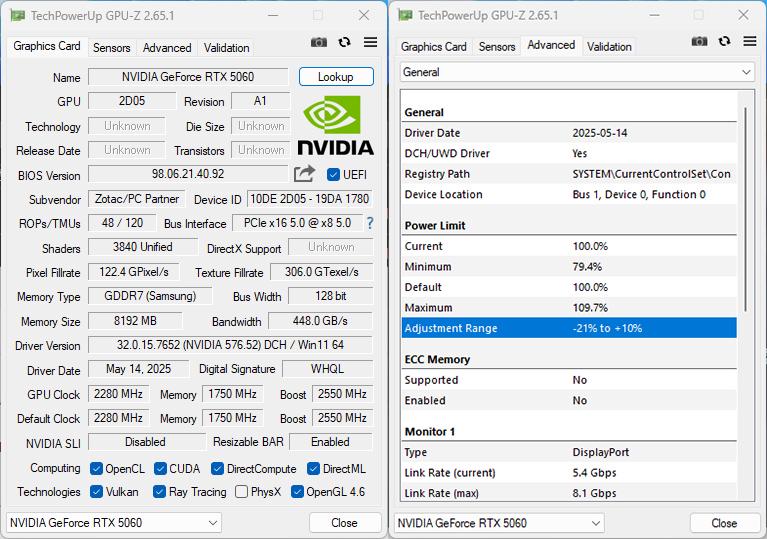Click the Driver Version field
This screenshot has width=767, height=539.
230,345
